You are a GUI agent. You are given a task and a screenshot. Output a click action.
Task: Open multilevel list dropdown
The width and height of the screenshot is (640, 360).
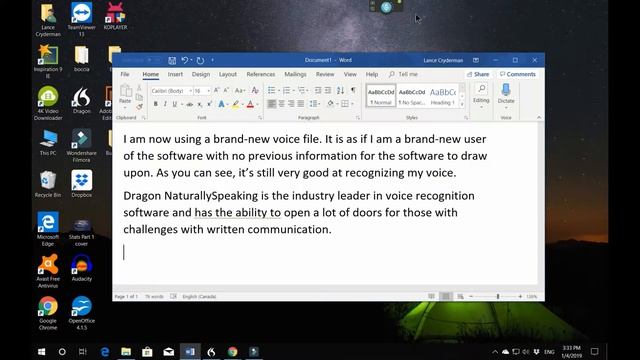click(308, 90)
